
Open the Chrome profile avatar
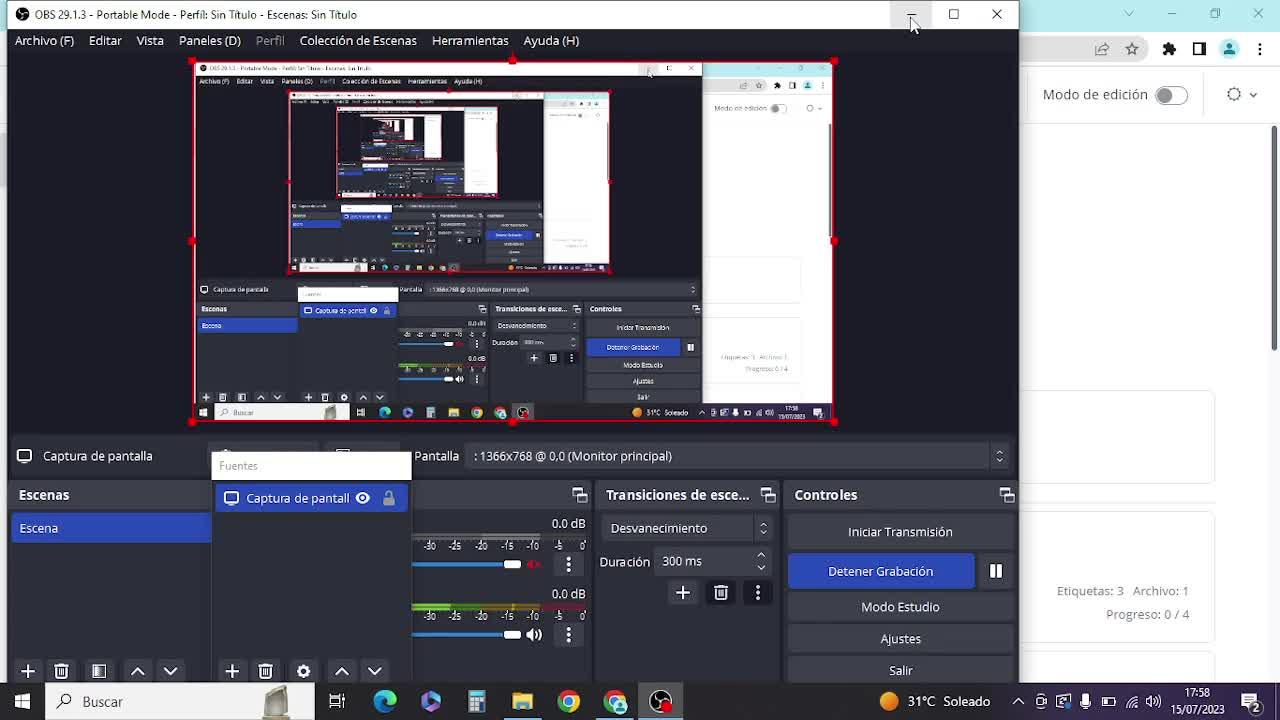[x=1230, y=49]
